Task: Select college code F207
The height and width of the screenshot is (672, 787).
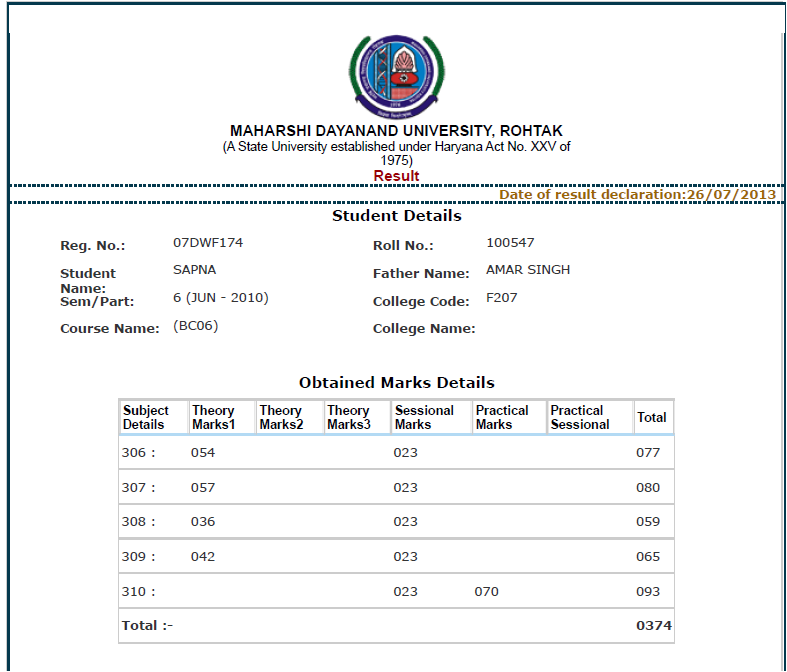Action: point(501,298)
